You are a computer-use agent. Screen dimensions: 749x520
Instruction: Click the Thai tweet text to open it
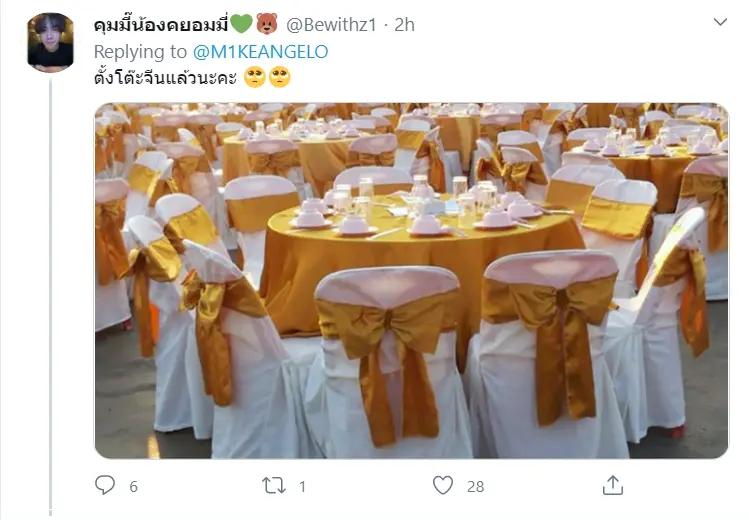165,77
